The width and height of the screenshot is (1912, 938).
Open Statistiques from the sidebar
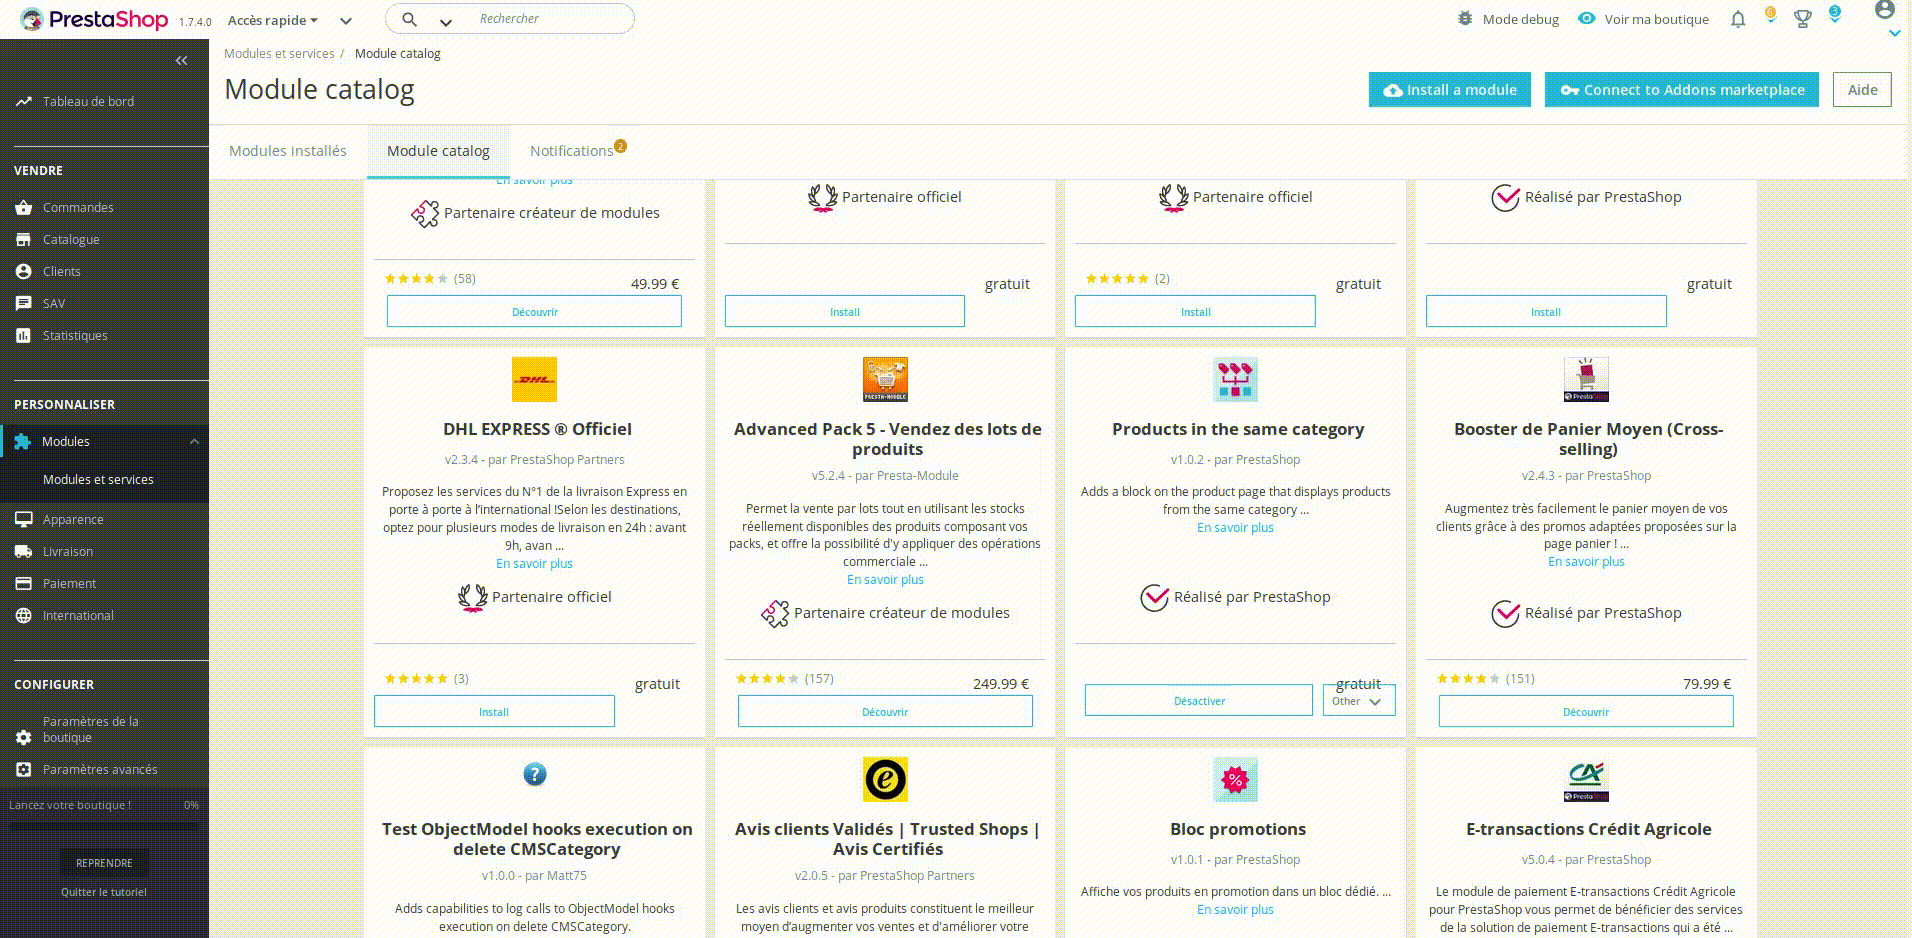click(x=75, y=335)
